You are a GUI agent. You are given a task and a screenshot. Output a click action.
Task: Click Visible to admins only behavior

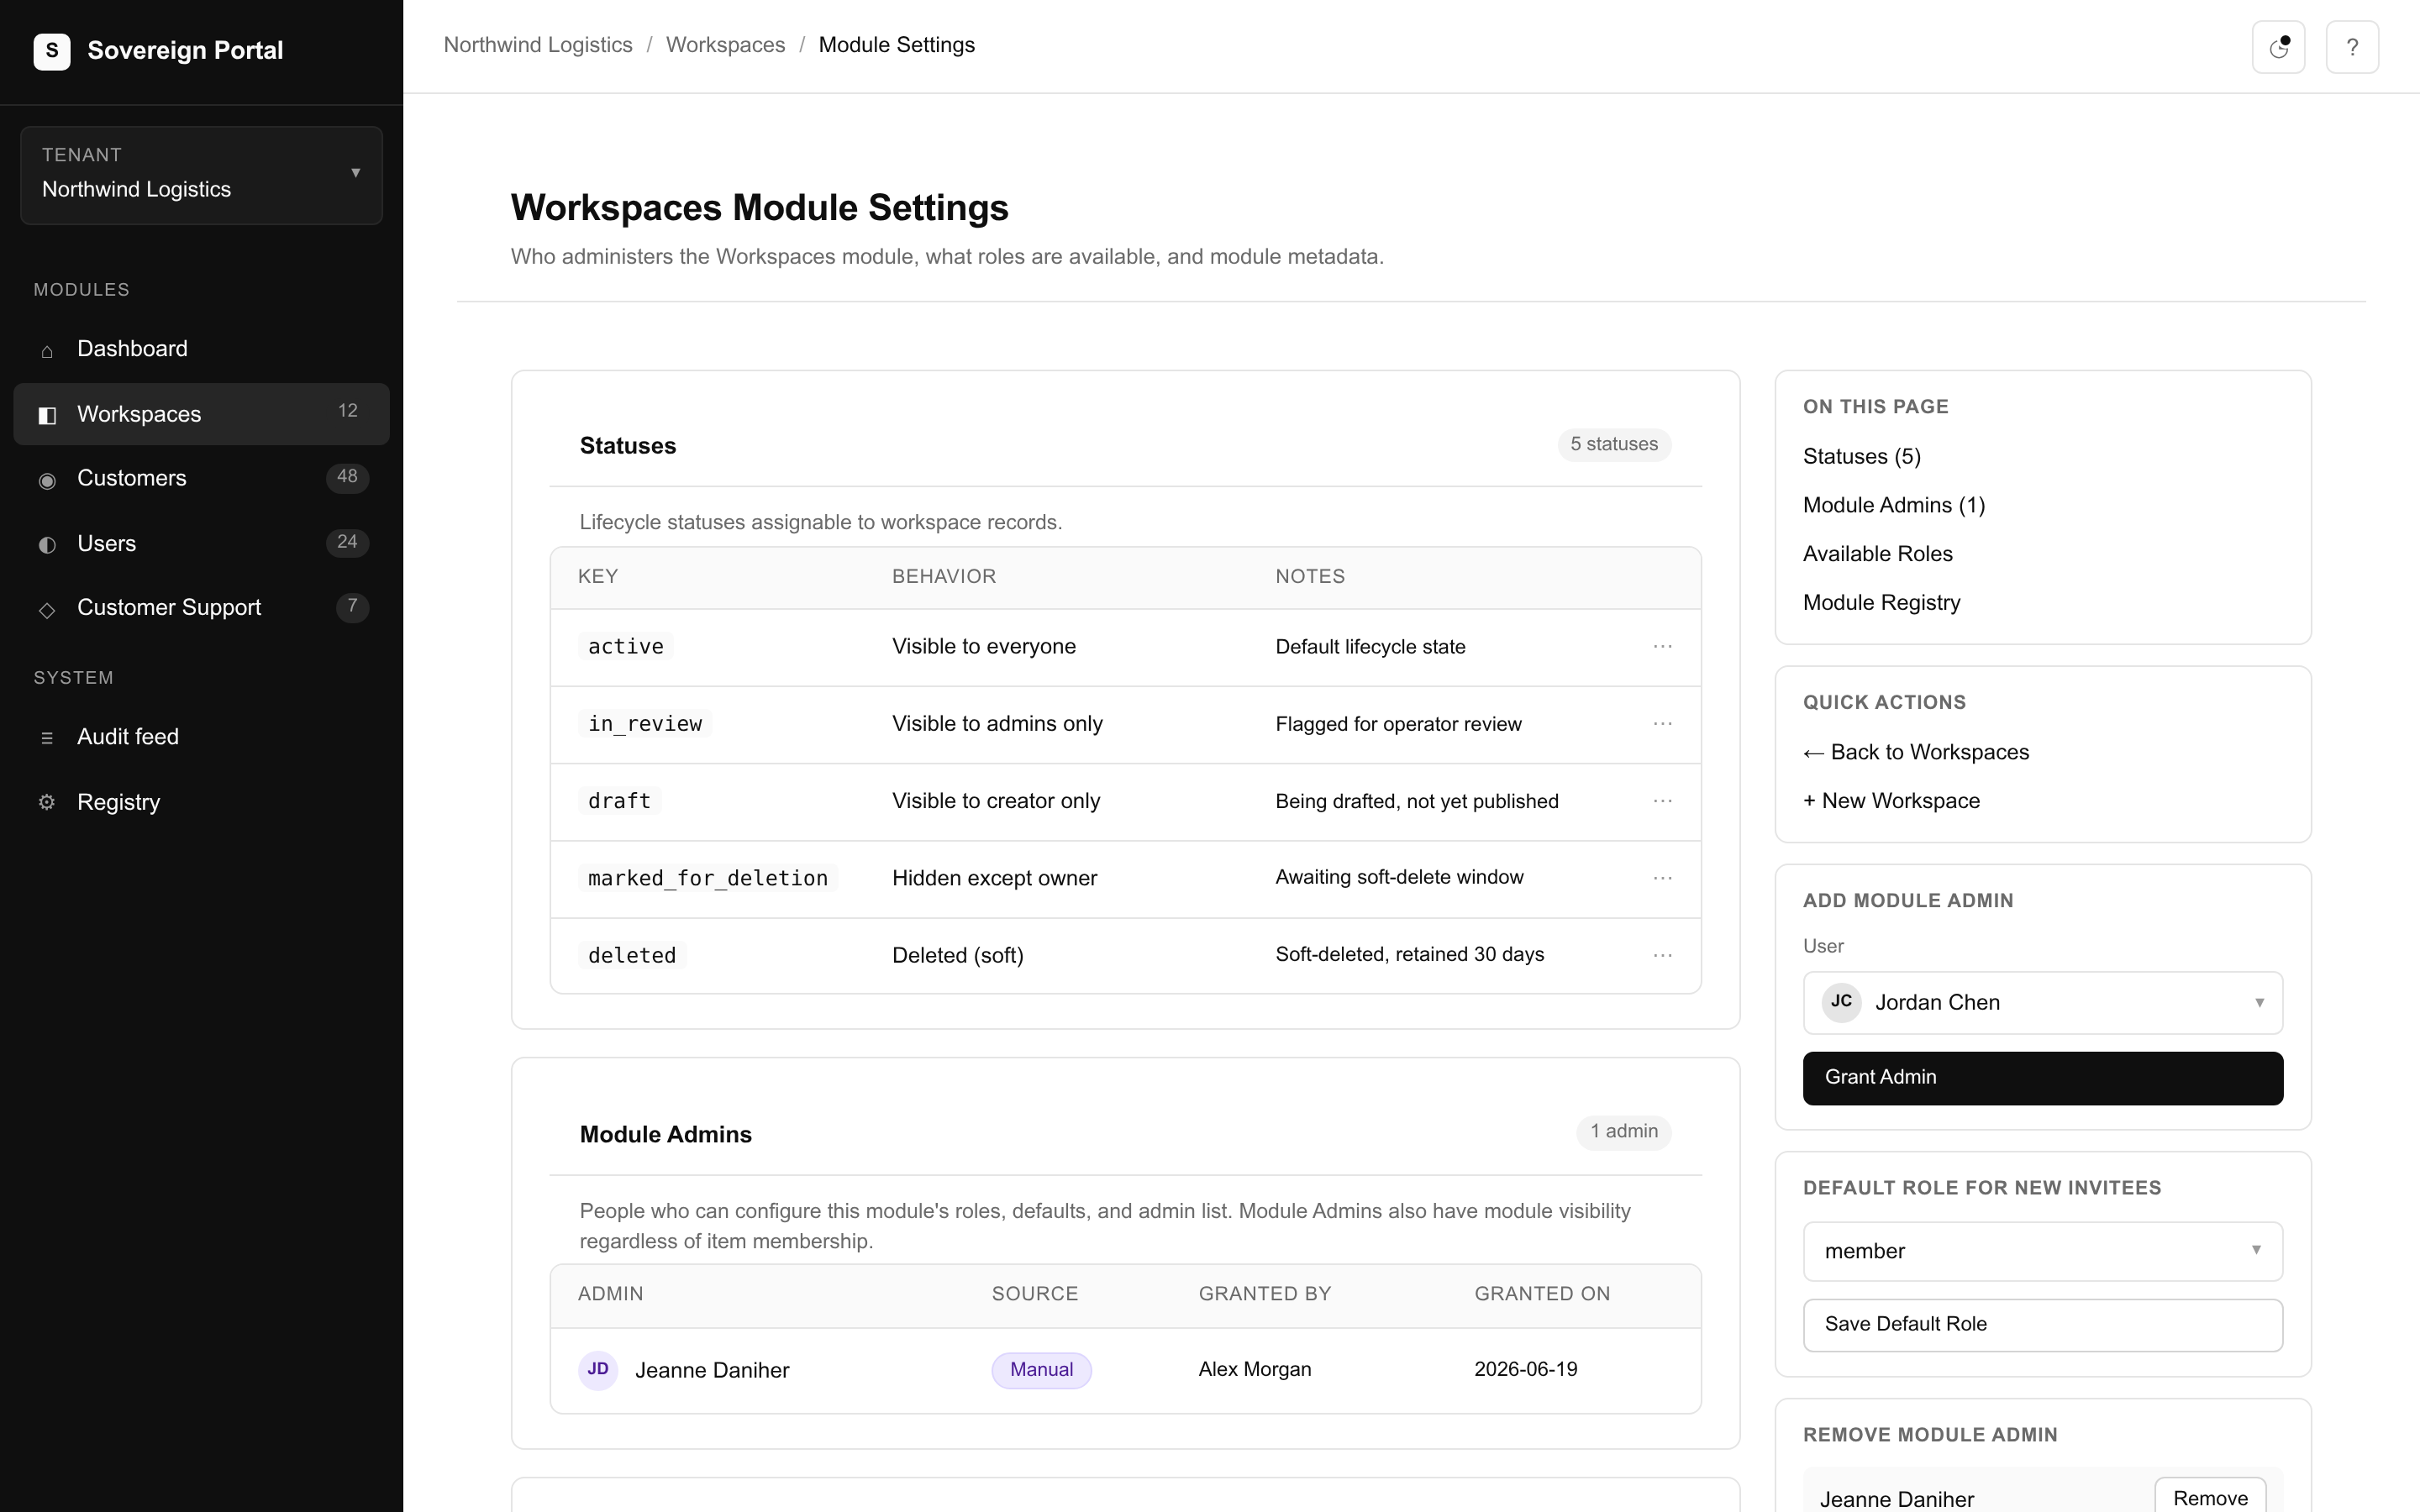click(x=997, y=724)
